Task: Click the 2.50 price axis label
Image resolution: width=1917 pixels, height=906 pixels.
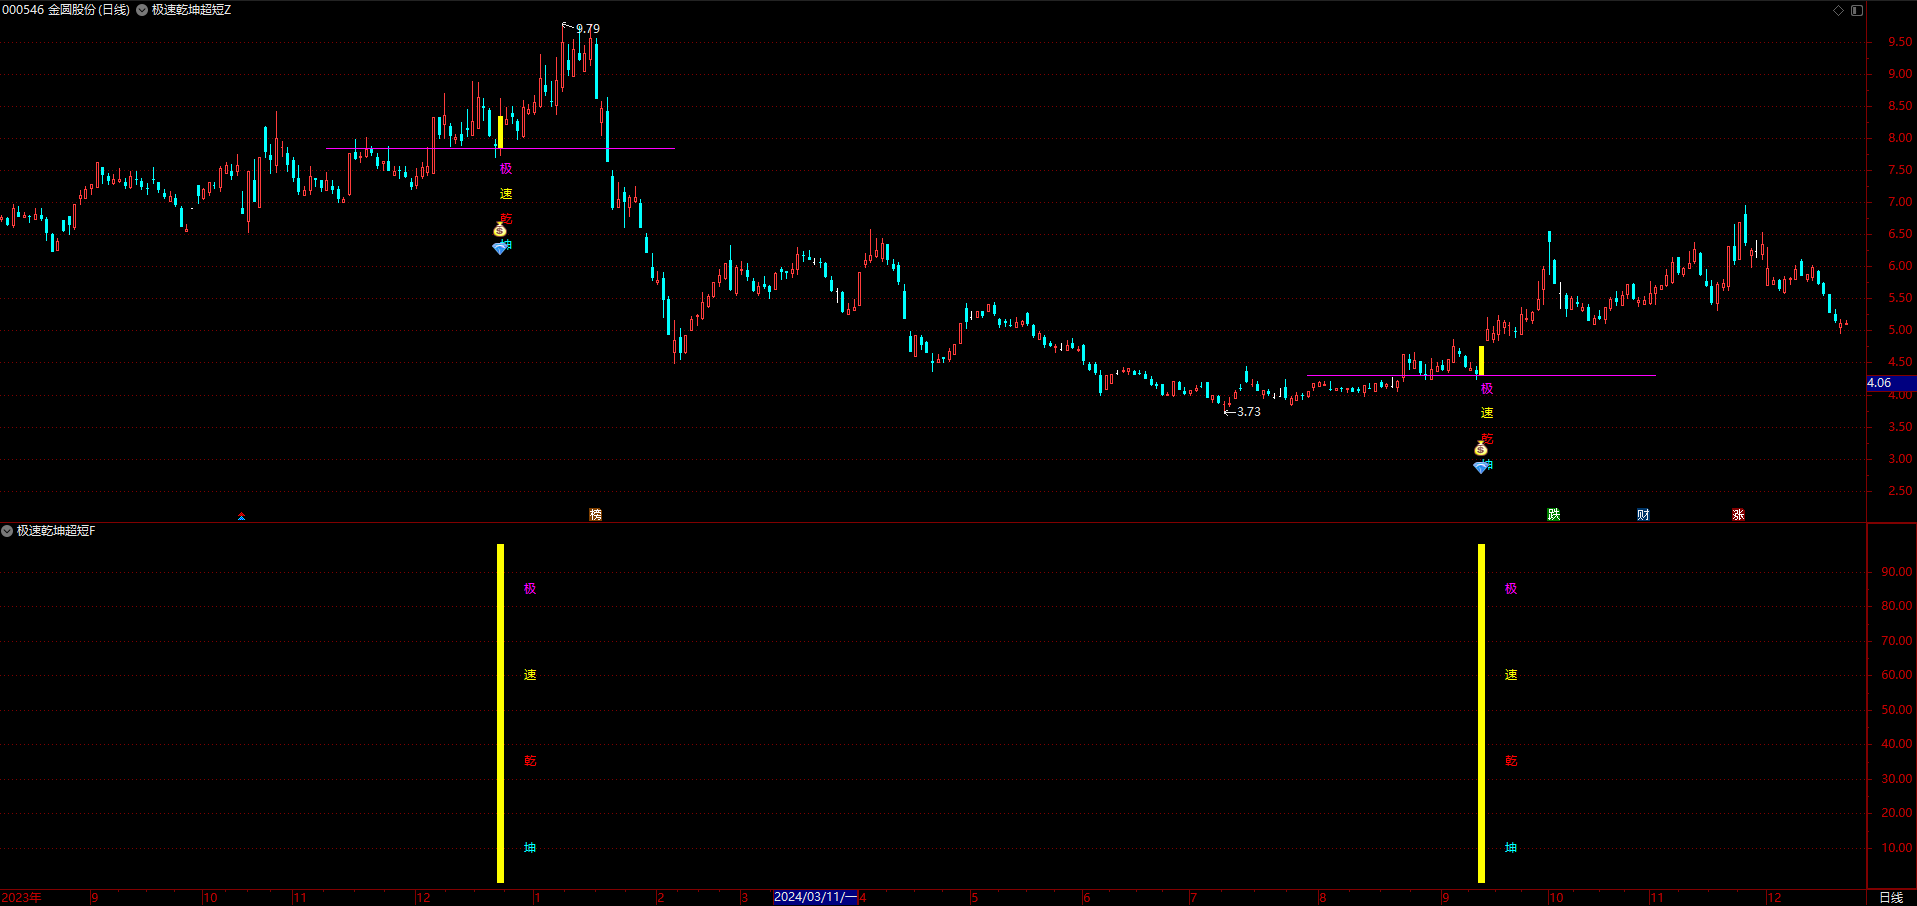Action: pos(1900,491)
